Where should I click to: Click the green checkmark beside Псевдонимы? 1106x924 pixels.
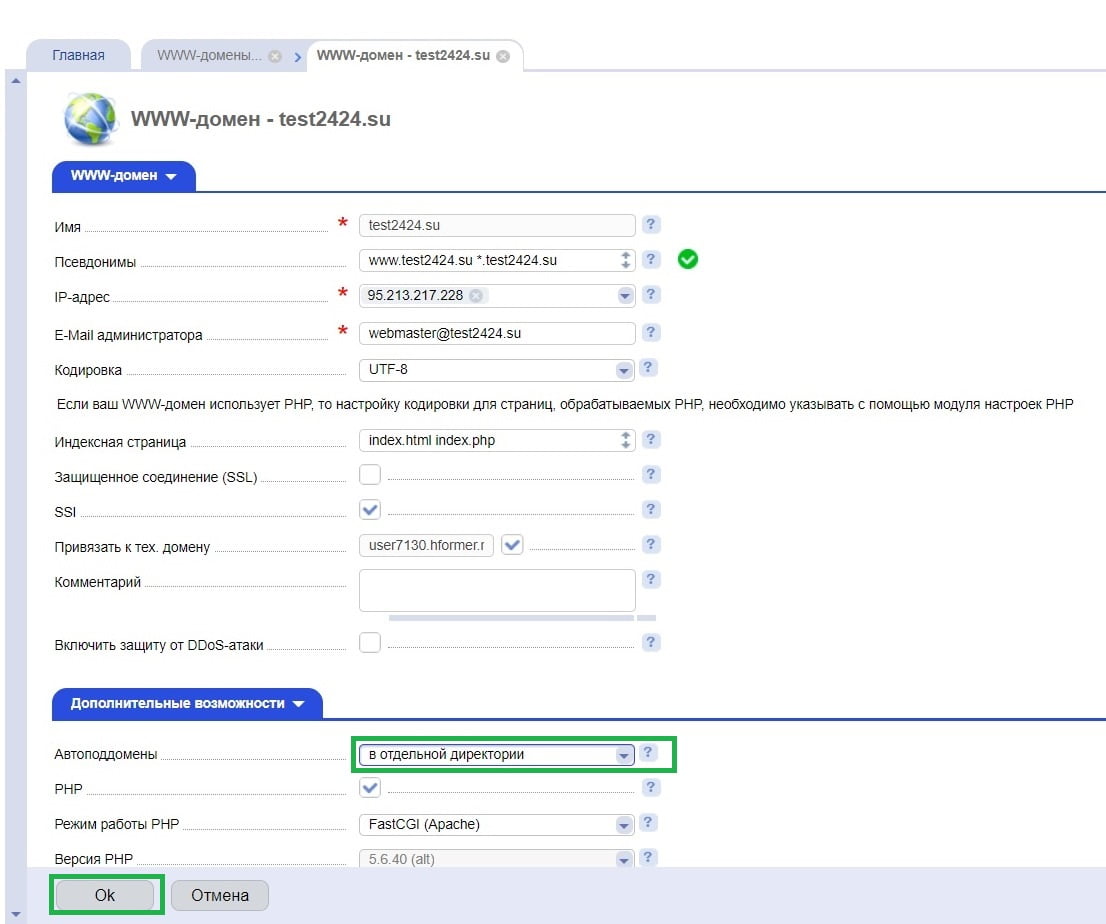point(688,260)
